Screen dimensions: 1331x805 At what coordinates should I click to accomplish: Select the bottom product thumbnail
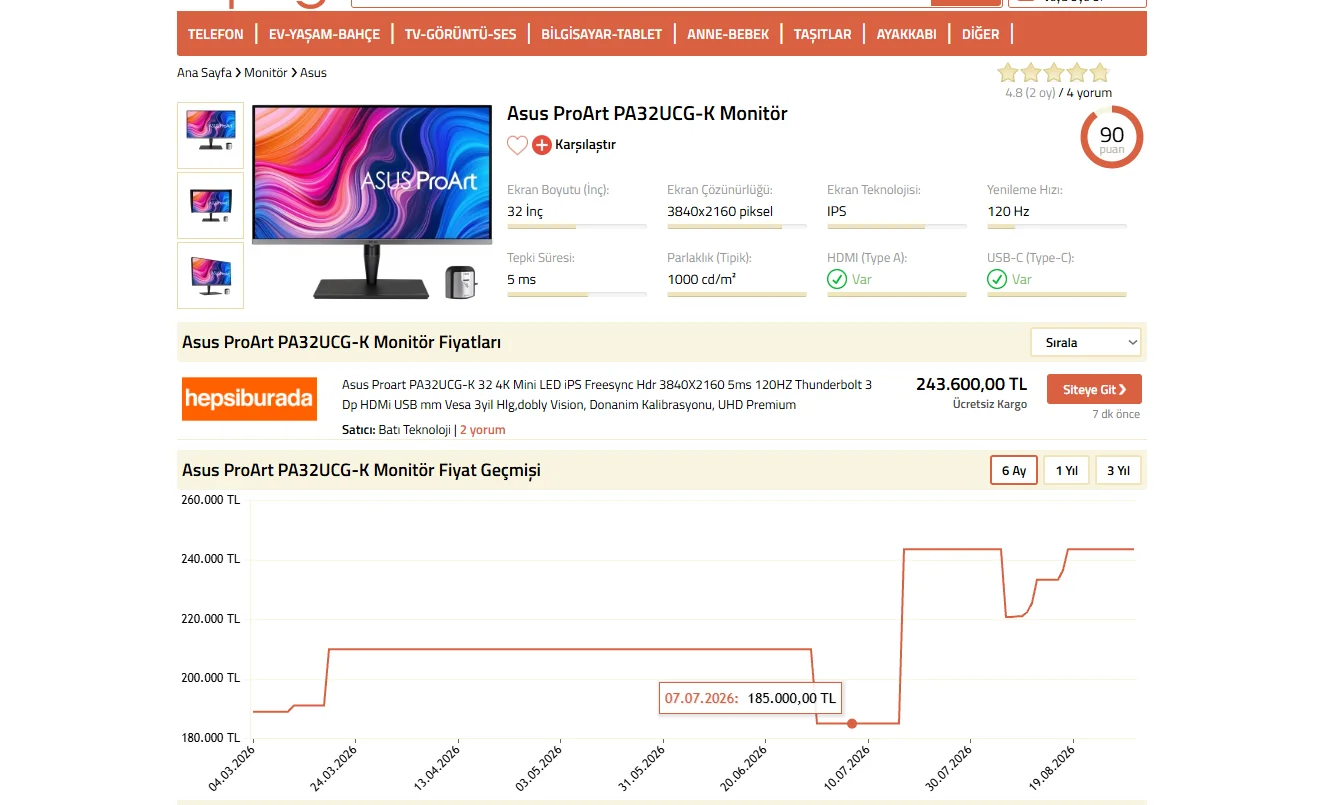(x=210, y=275)
